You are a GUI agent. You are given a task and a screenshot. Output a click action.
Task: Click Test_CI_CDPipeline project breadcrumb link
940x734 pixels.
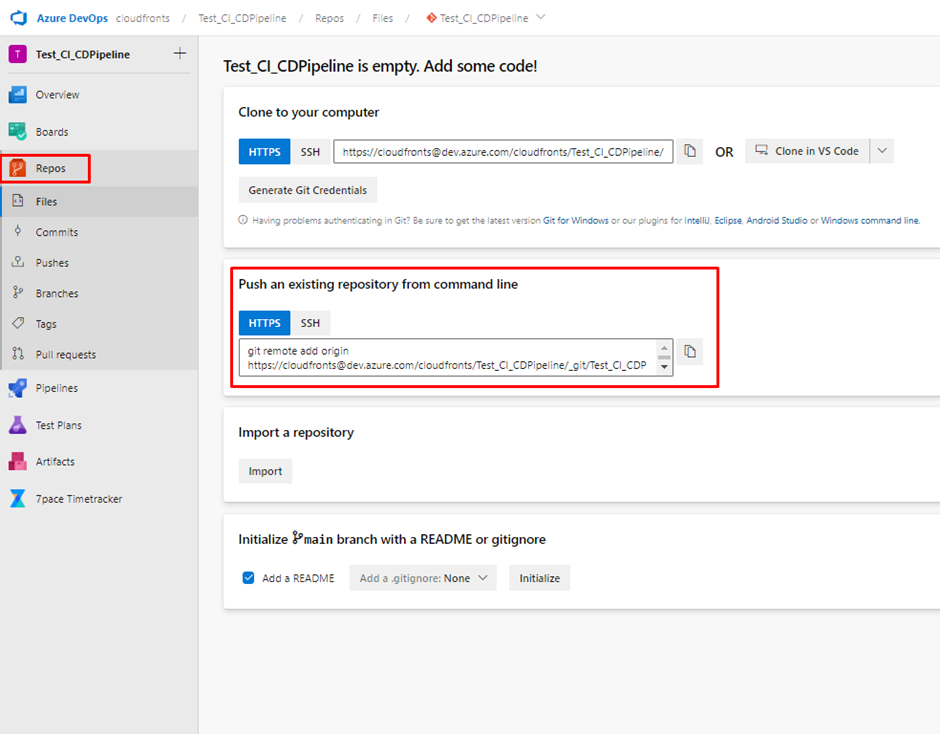(x=242, y=18)
